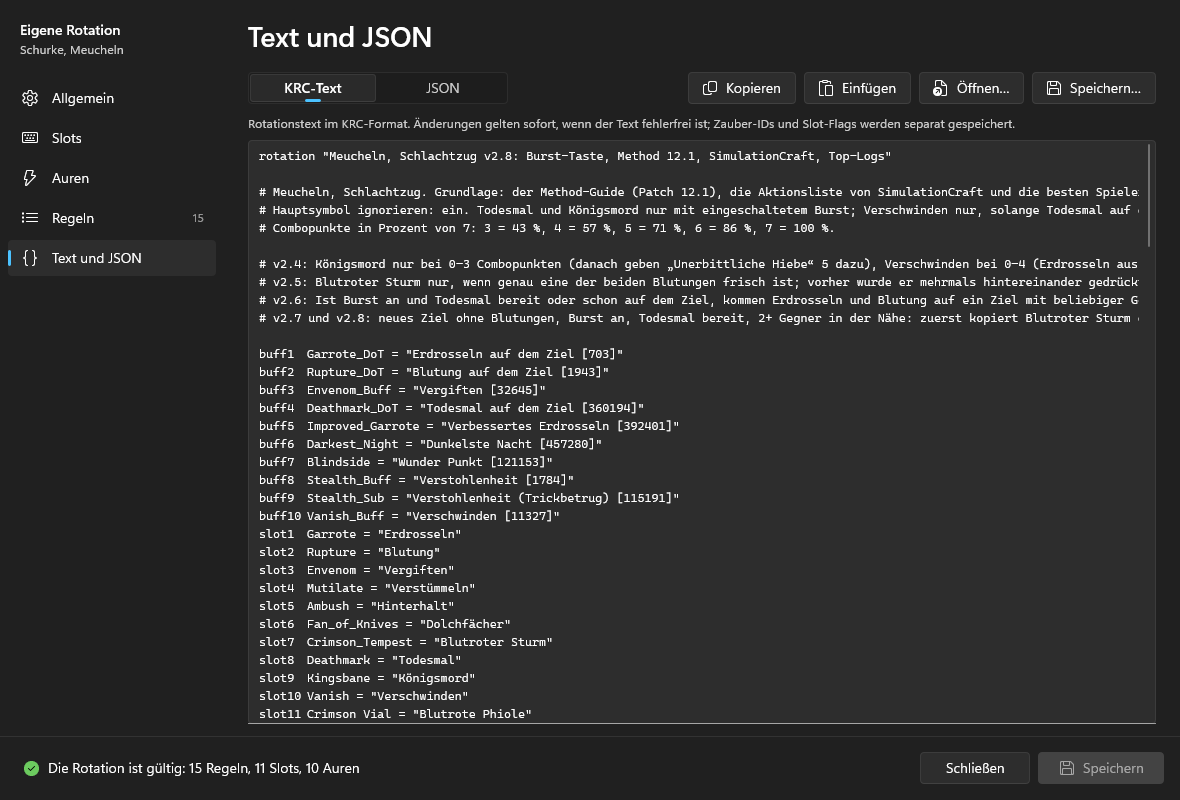
Task: Click the Rotationstext im KRC-Format description
Action: click(x=631, y=123)
